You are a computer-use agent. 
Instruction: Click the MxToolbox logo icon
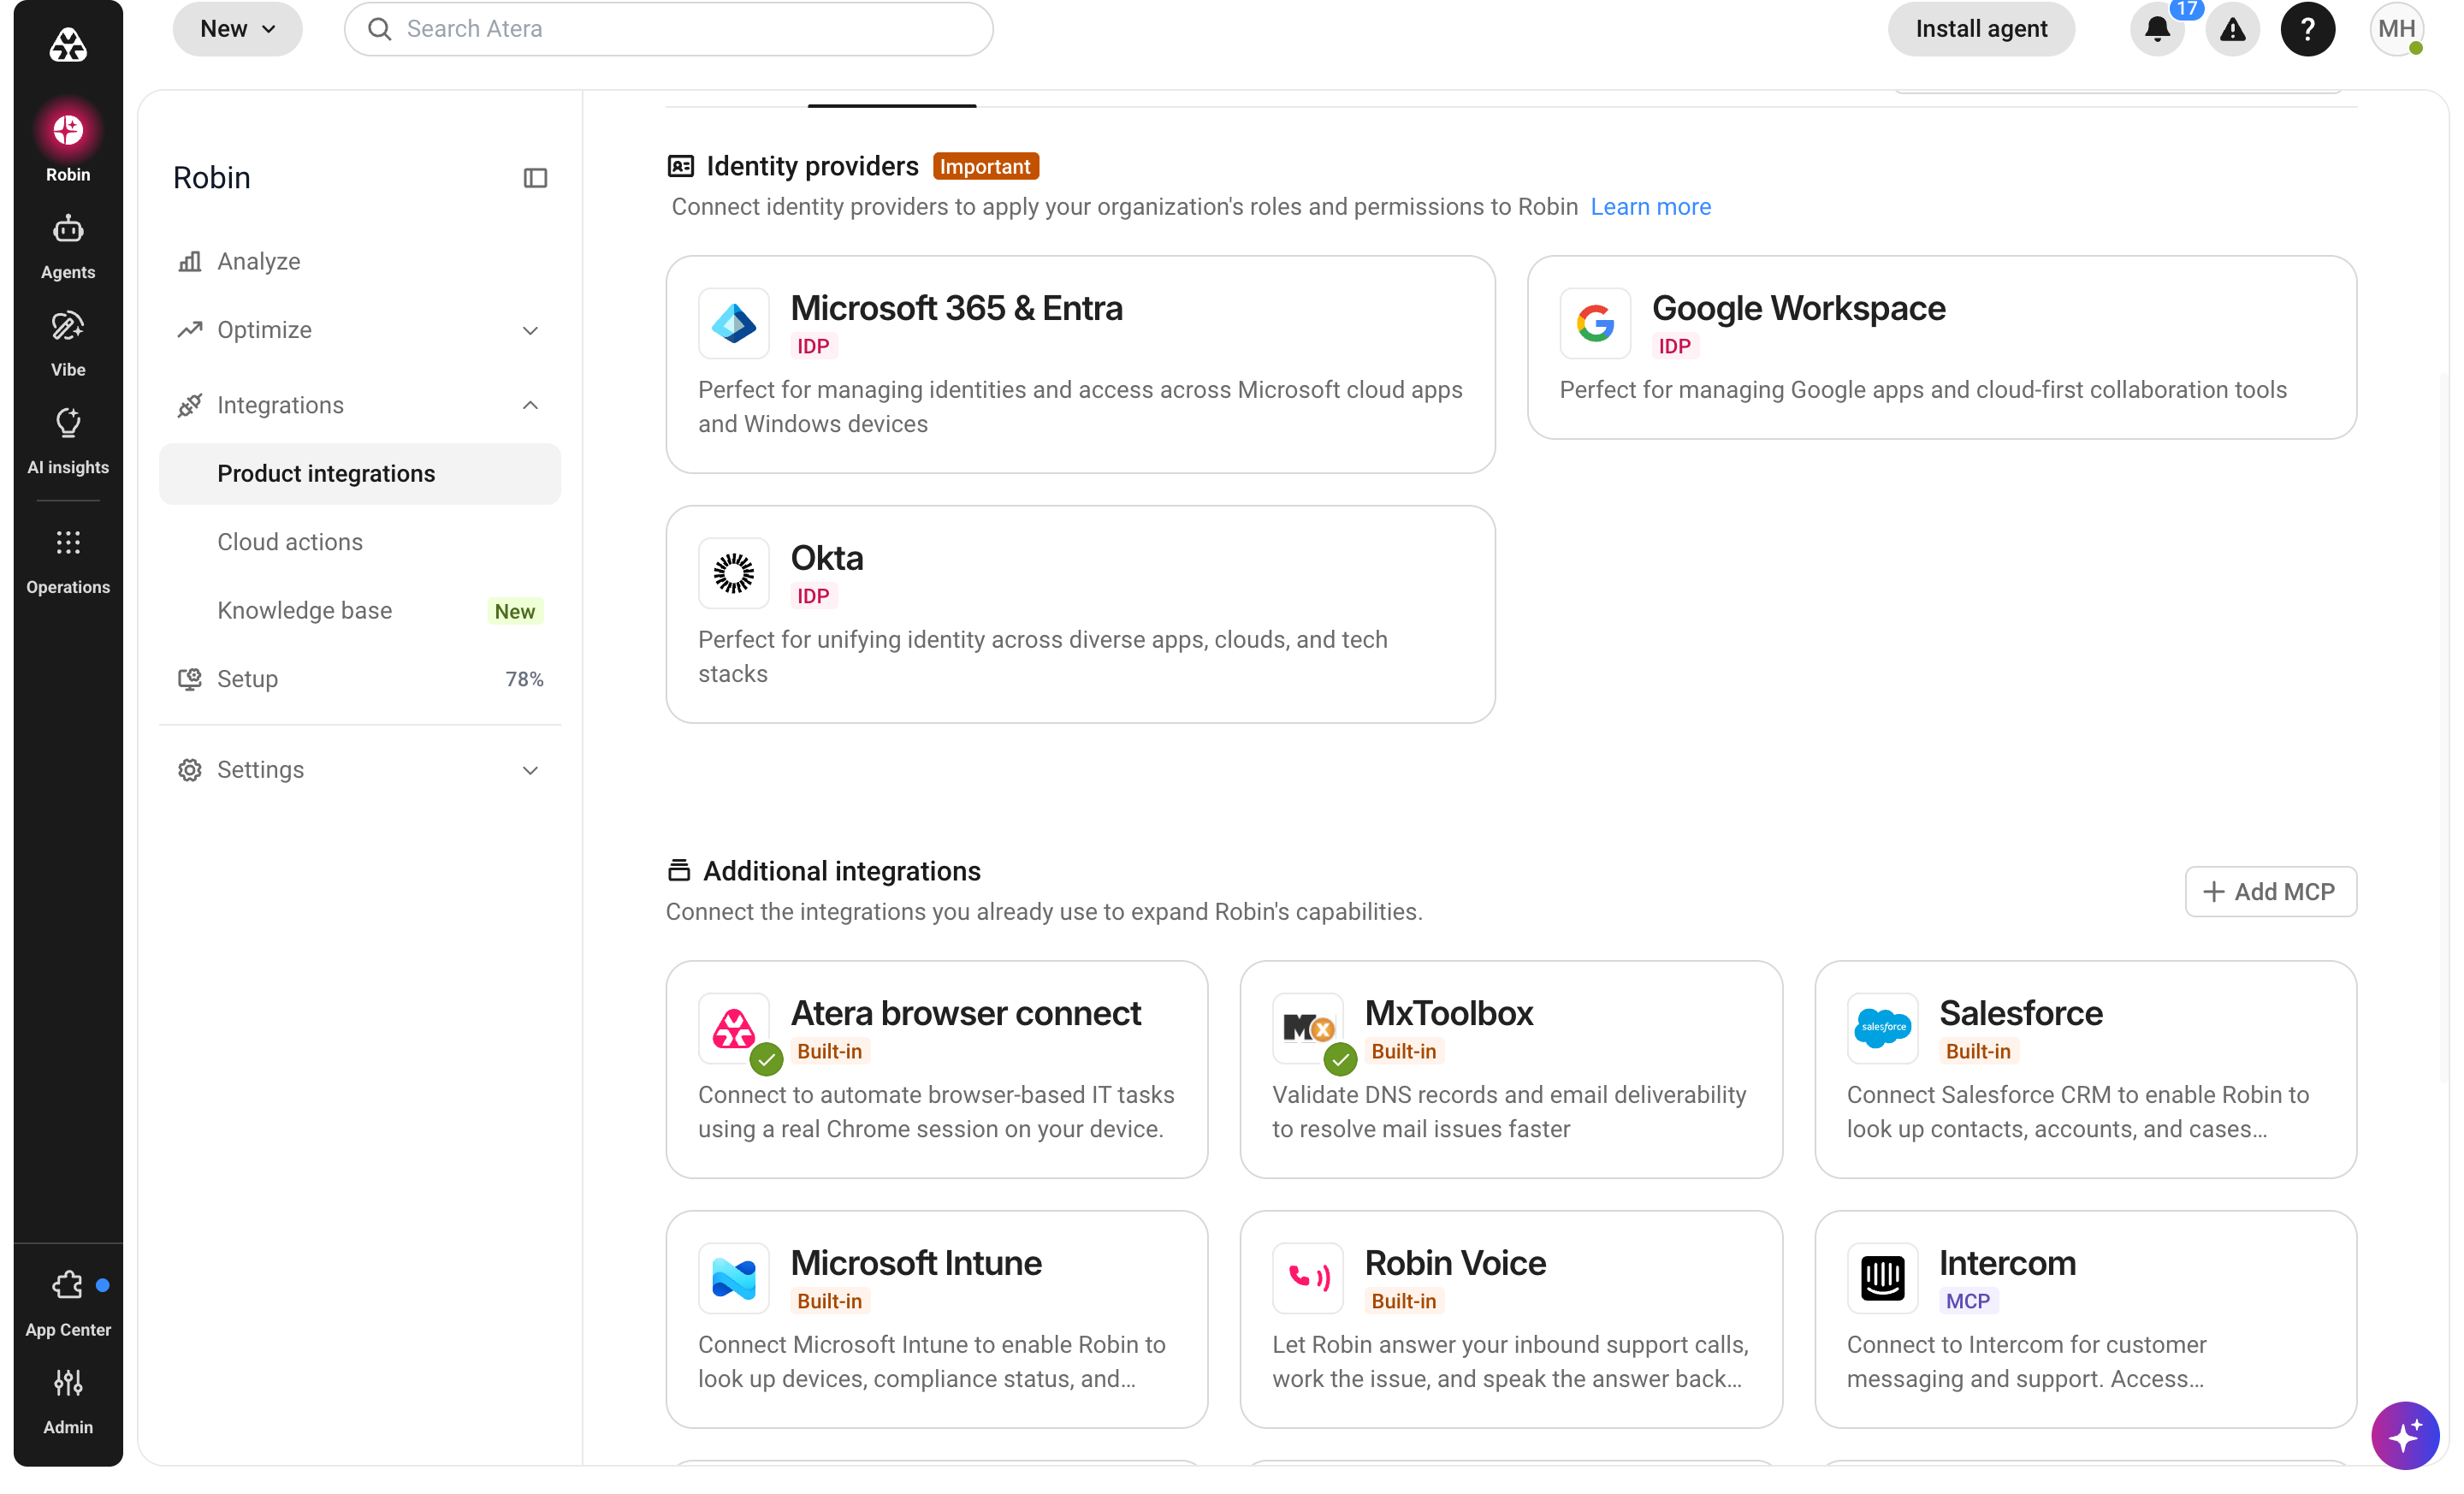[1308, 1028]
